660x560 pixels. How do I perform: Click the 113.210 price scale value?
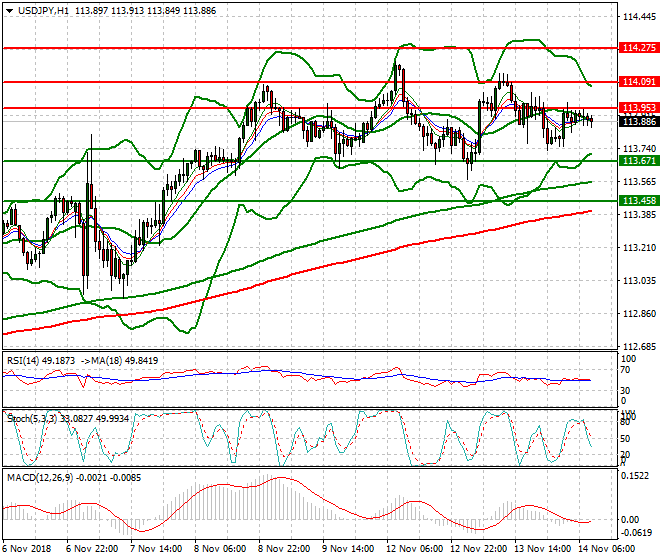coord(639,248)
